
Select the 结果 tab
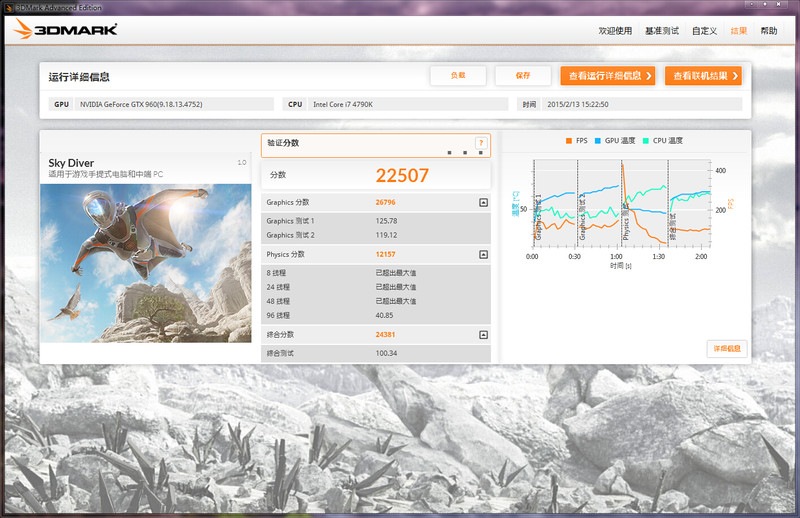click(x=739, y=31)
